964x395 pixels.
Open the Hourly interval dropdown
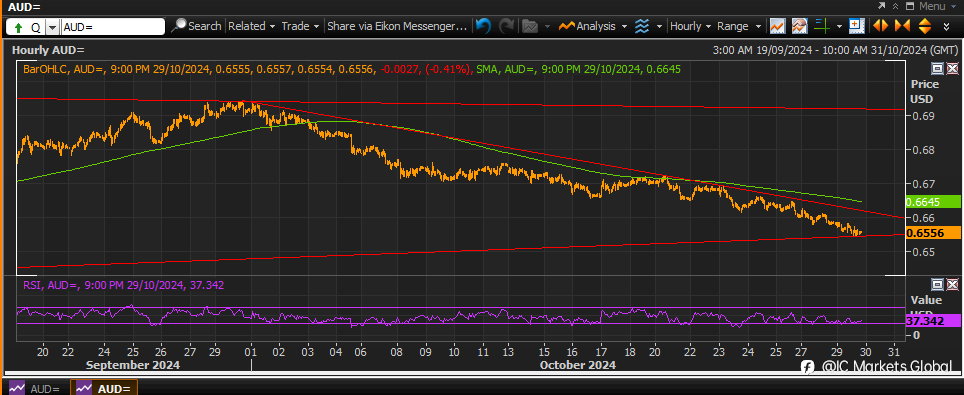[690, 26]
